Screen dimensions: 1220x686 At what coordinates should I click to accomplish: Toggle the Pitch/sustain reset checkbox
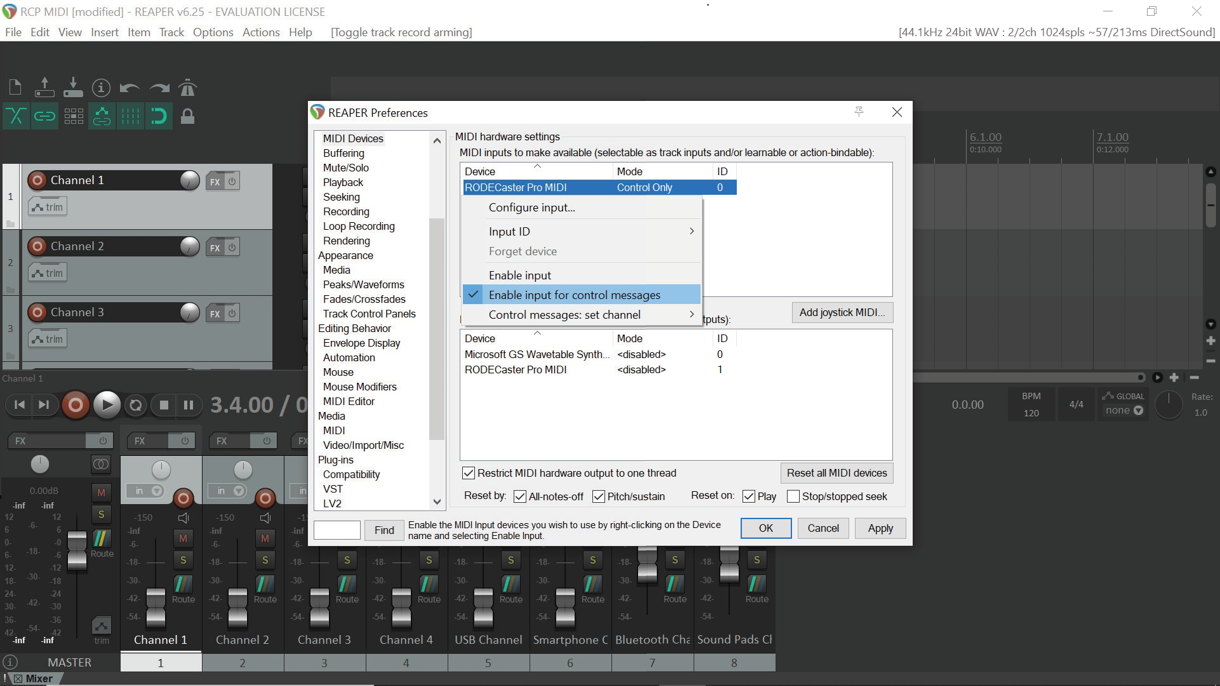598,497
